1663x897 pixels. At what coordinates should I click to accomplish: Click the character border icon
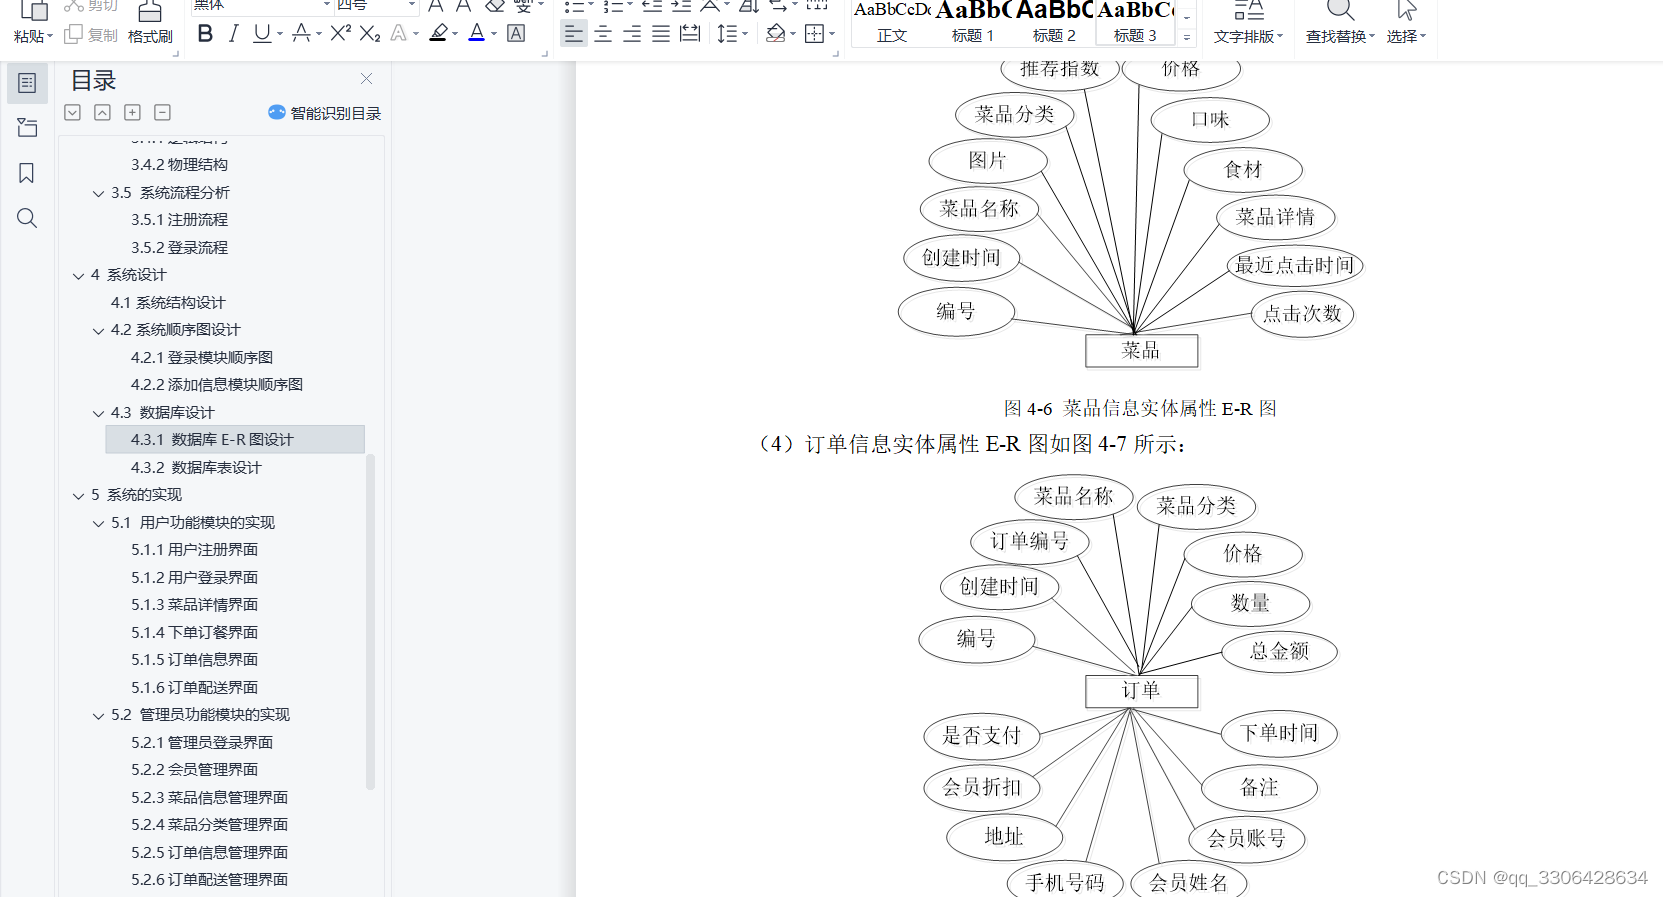point(516,34)
